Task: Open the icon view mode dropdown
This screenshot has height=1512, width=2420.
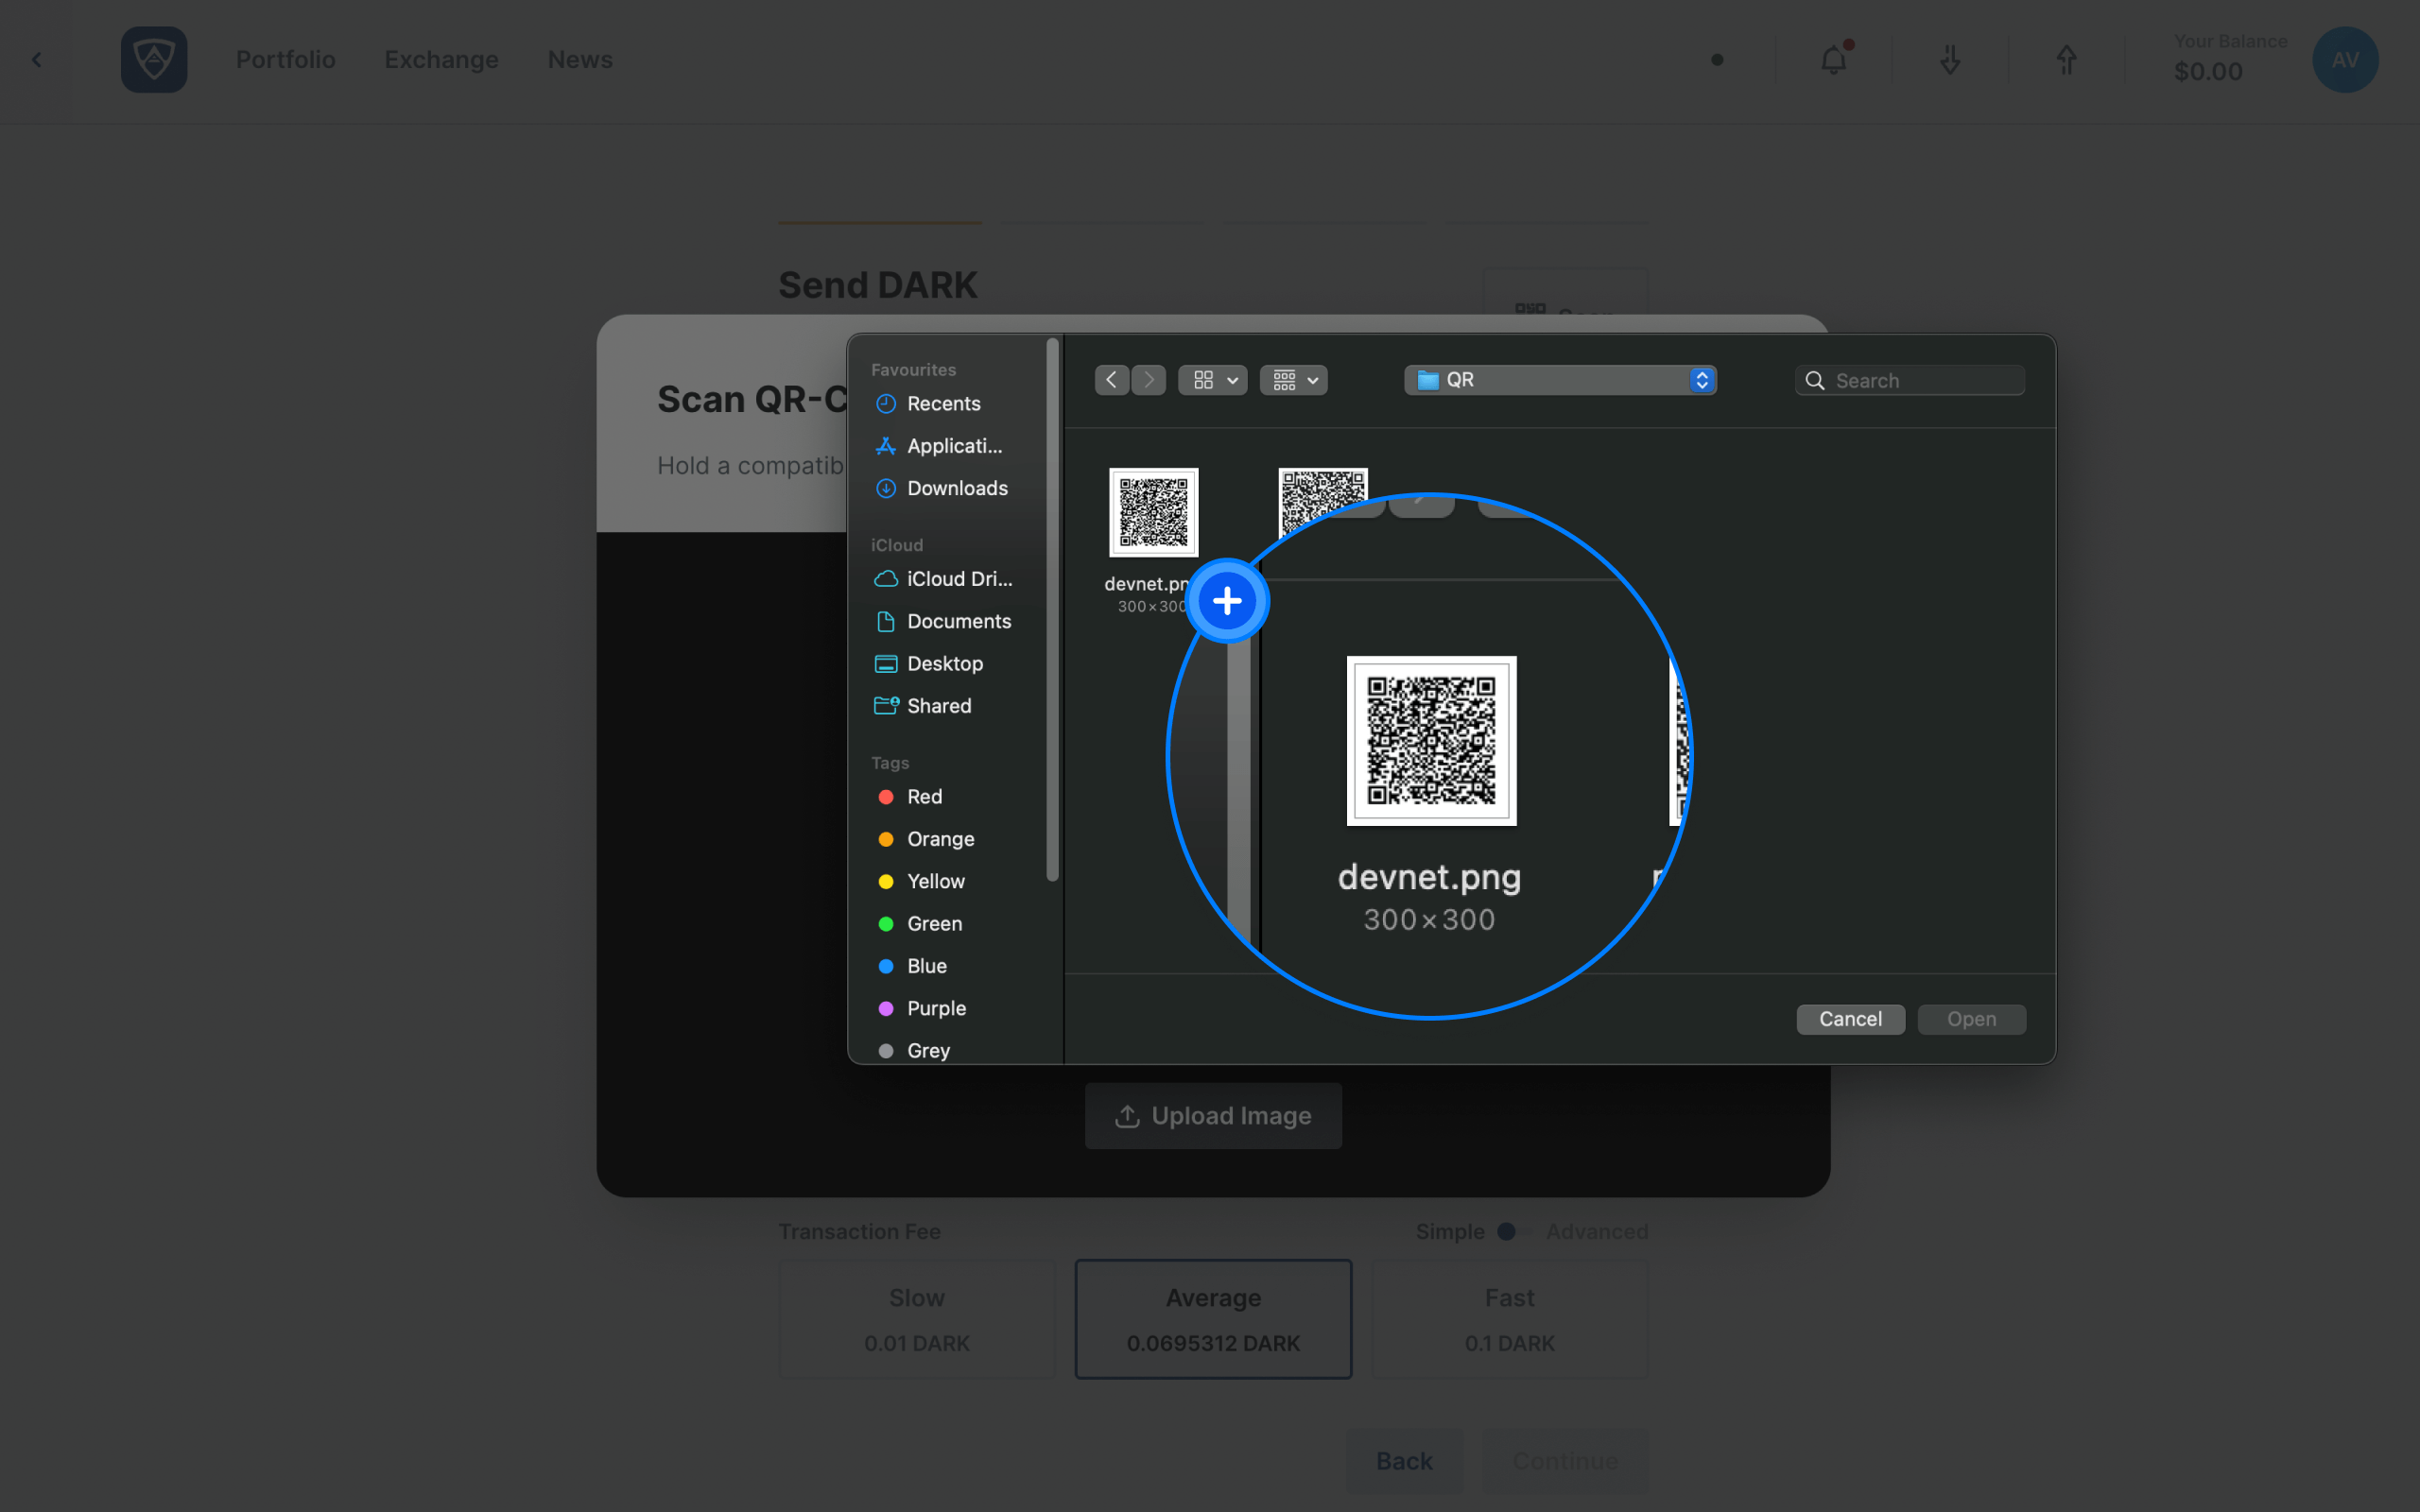Action: [1212, 380]
